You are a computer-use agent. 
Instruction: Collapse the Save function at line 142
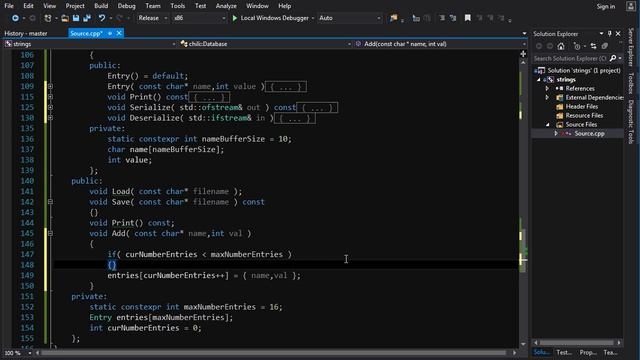click(x=50, y=202)
